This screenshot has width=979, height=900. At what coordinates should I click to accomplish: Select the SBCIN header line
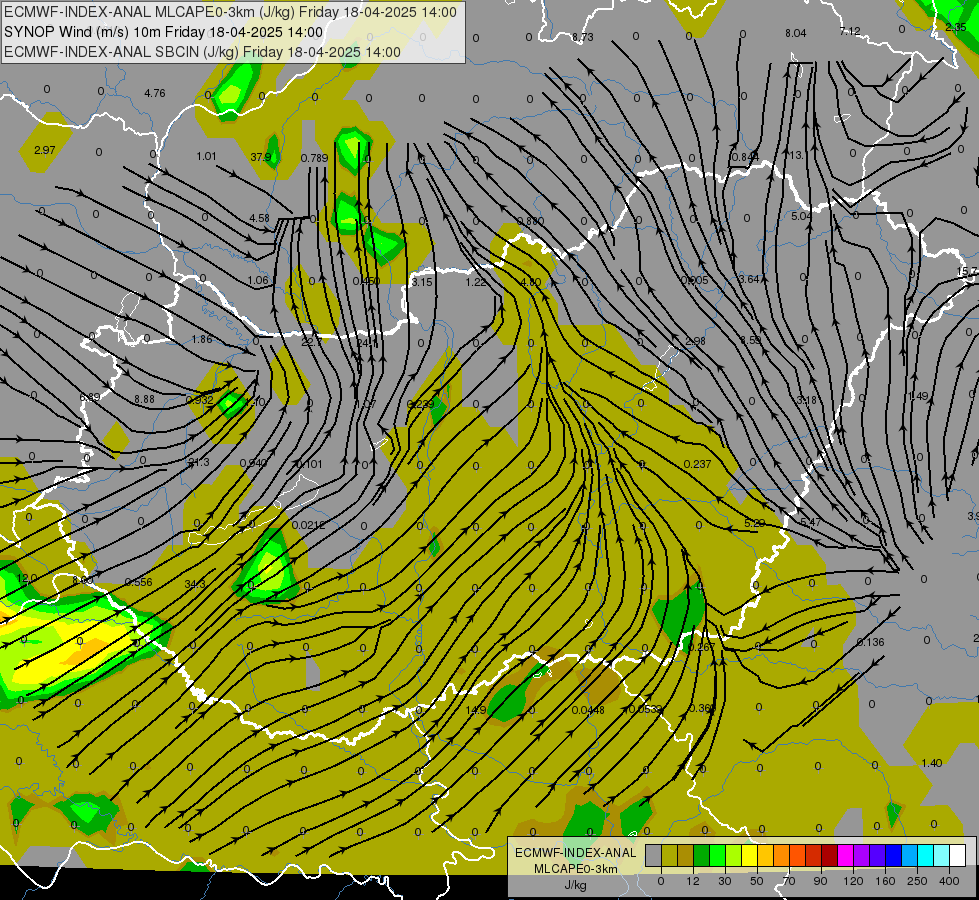[x=202, y=52]
